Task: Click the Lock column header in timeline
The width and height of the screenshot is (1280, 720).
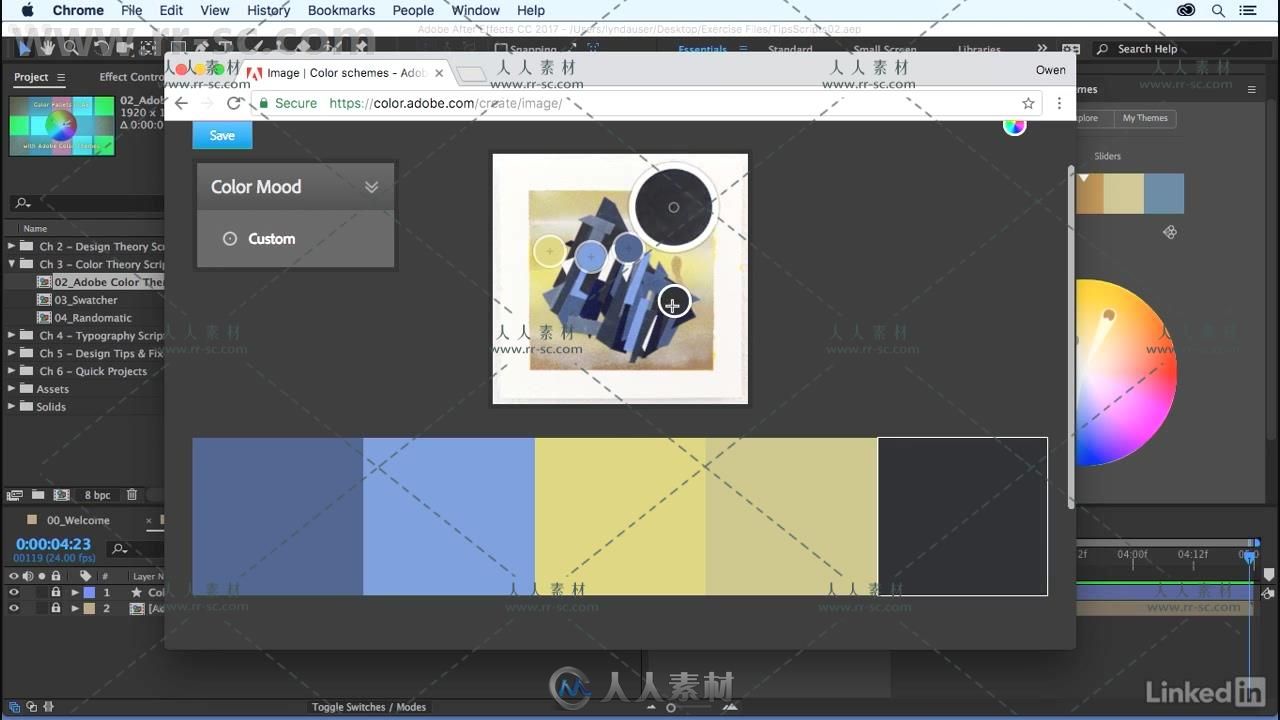Action: coord(56,576)
